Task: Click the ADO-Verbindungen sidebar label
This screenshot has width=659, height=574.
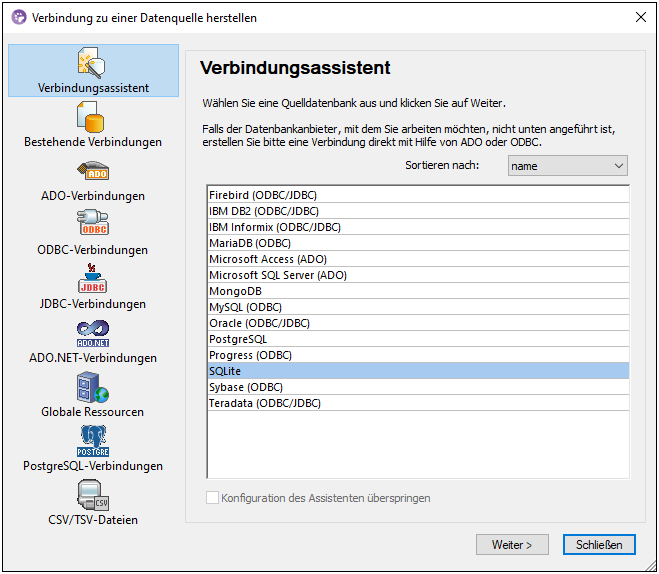Action: click(93, 196)
